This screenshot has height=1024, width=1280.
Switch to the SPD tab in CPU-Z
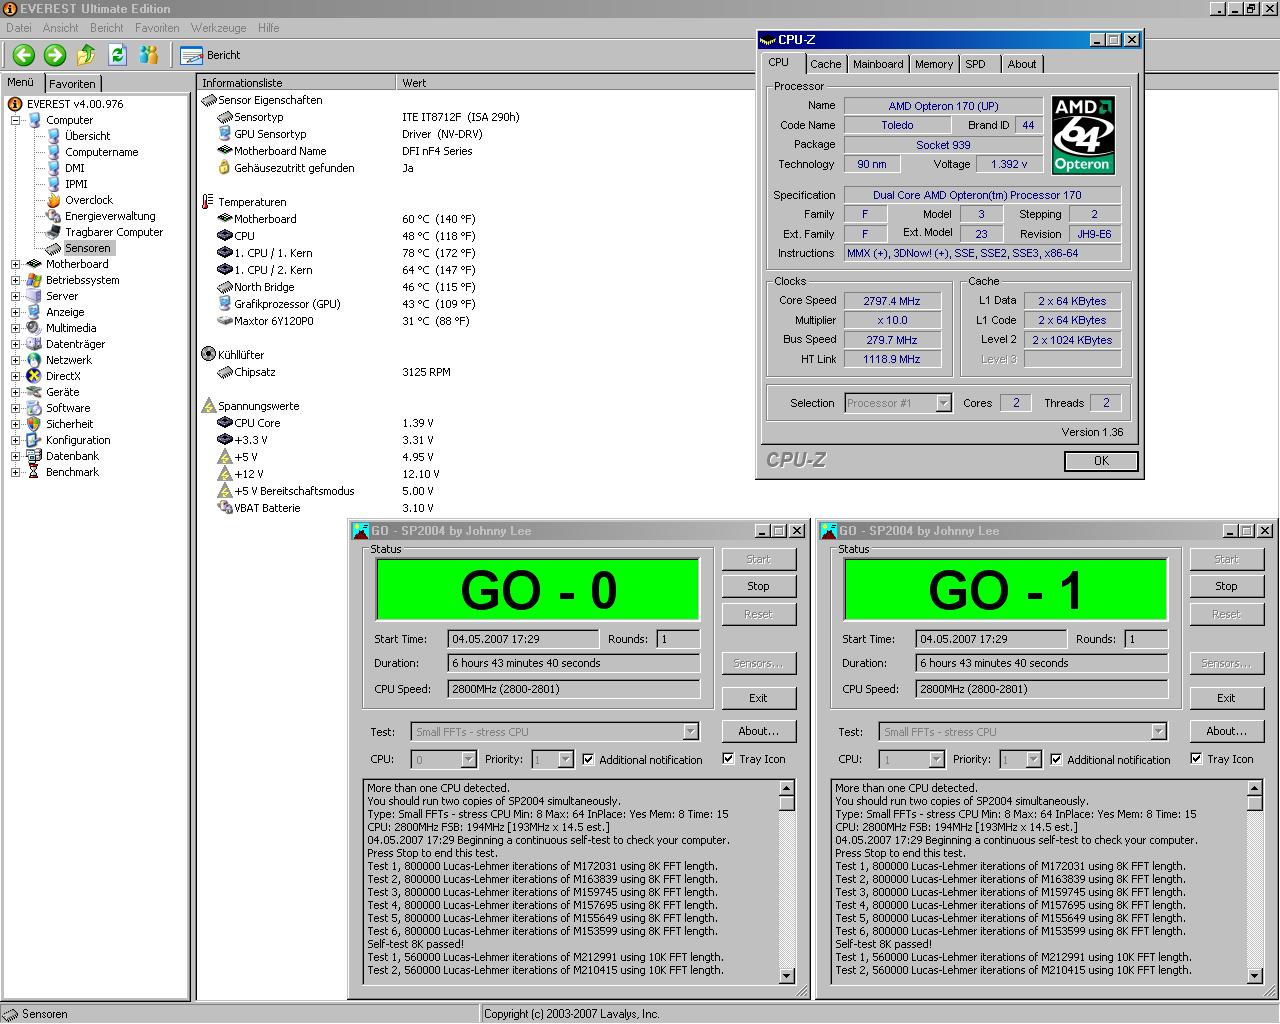pyautogui.click(x=976, y=64)
